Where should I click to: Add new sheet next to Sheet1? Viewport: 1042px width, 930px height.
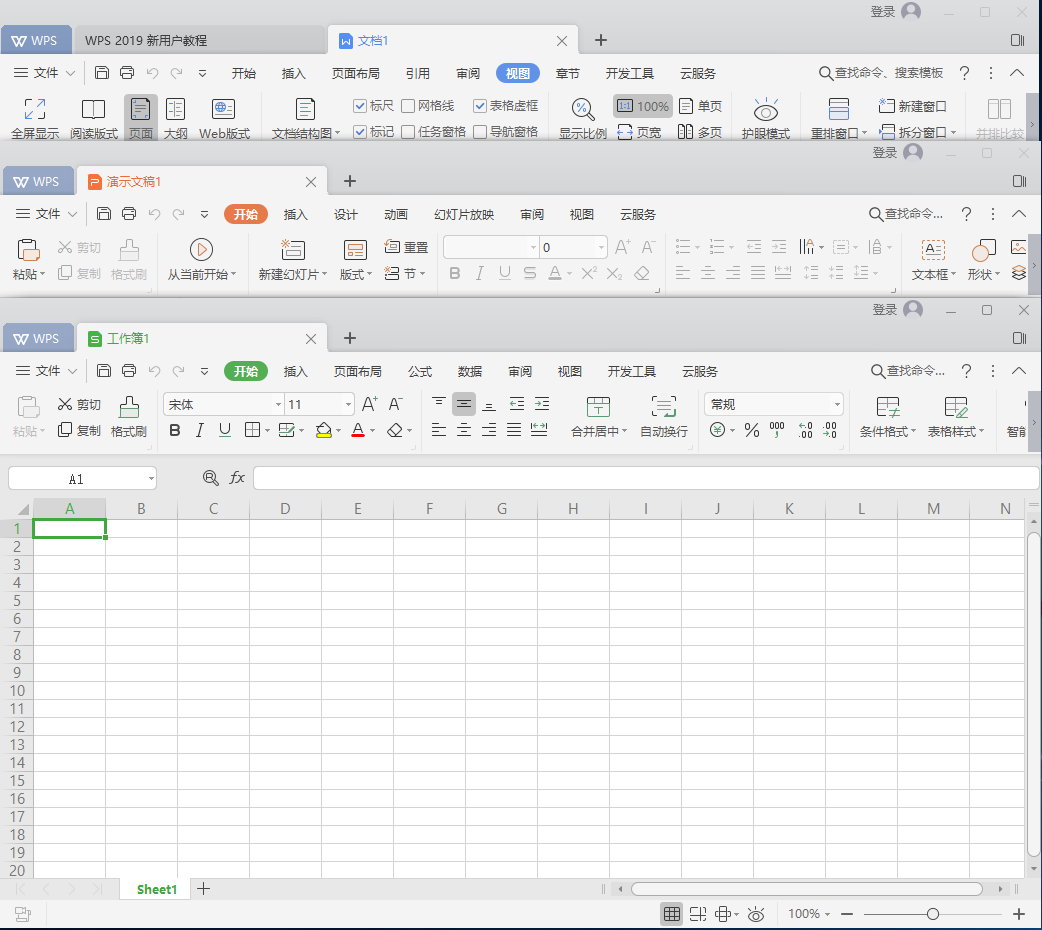[x=204, y=889]
